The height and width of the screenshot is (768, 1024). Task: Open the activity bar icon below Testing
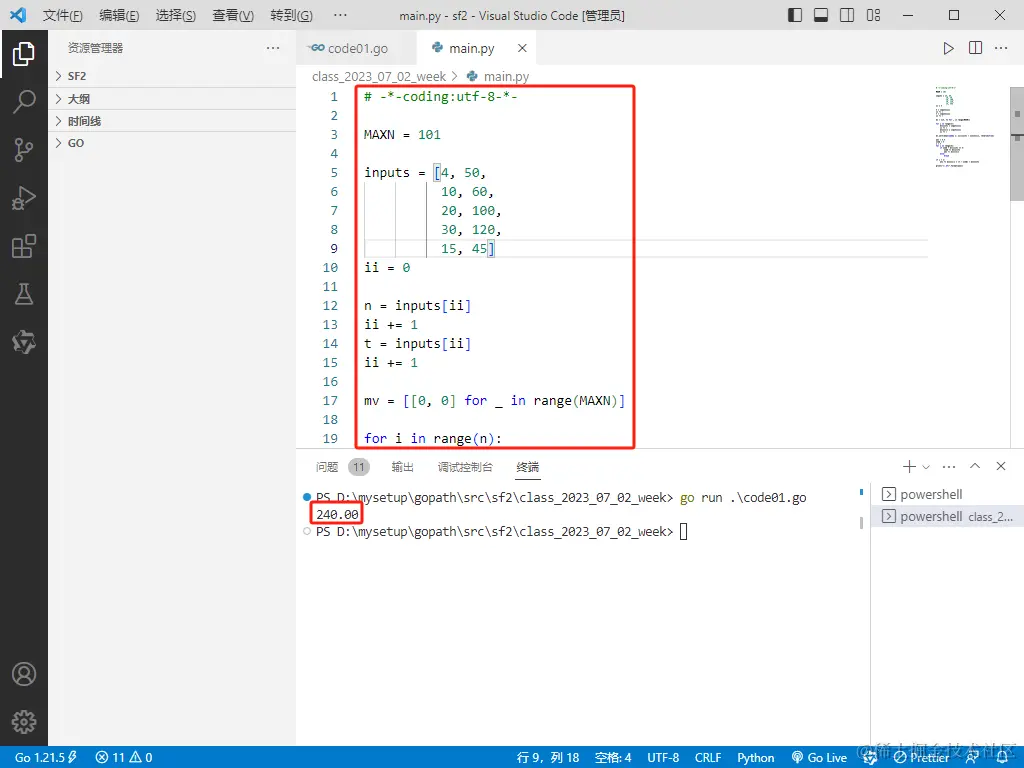[24, 342]
